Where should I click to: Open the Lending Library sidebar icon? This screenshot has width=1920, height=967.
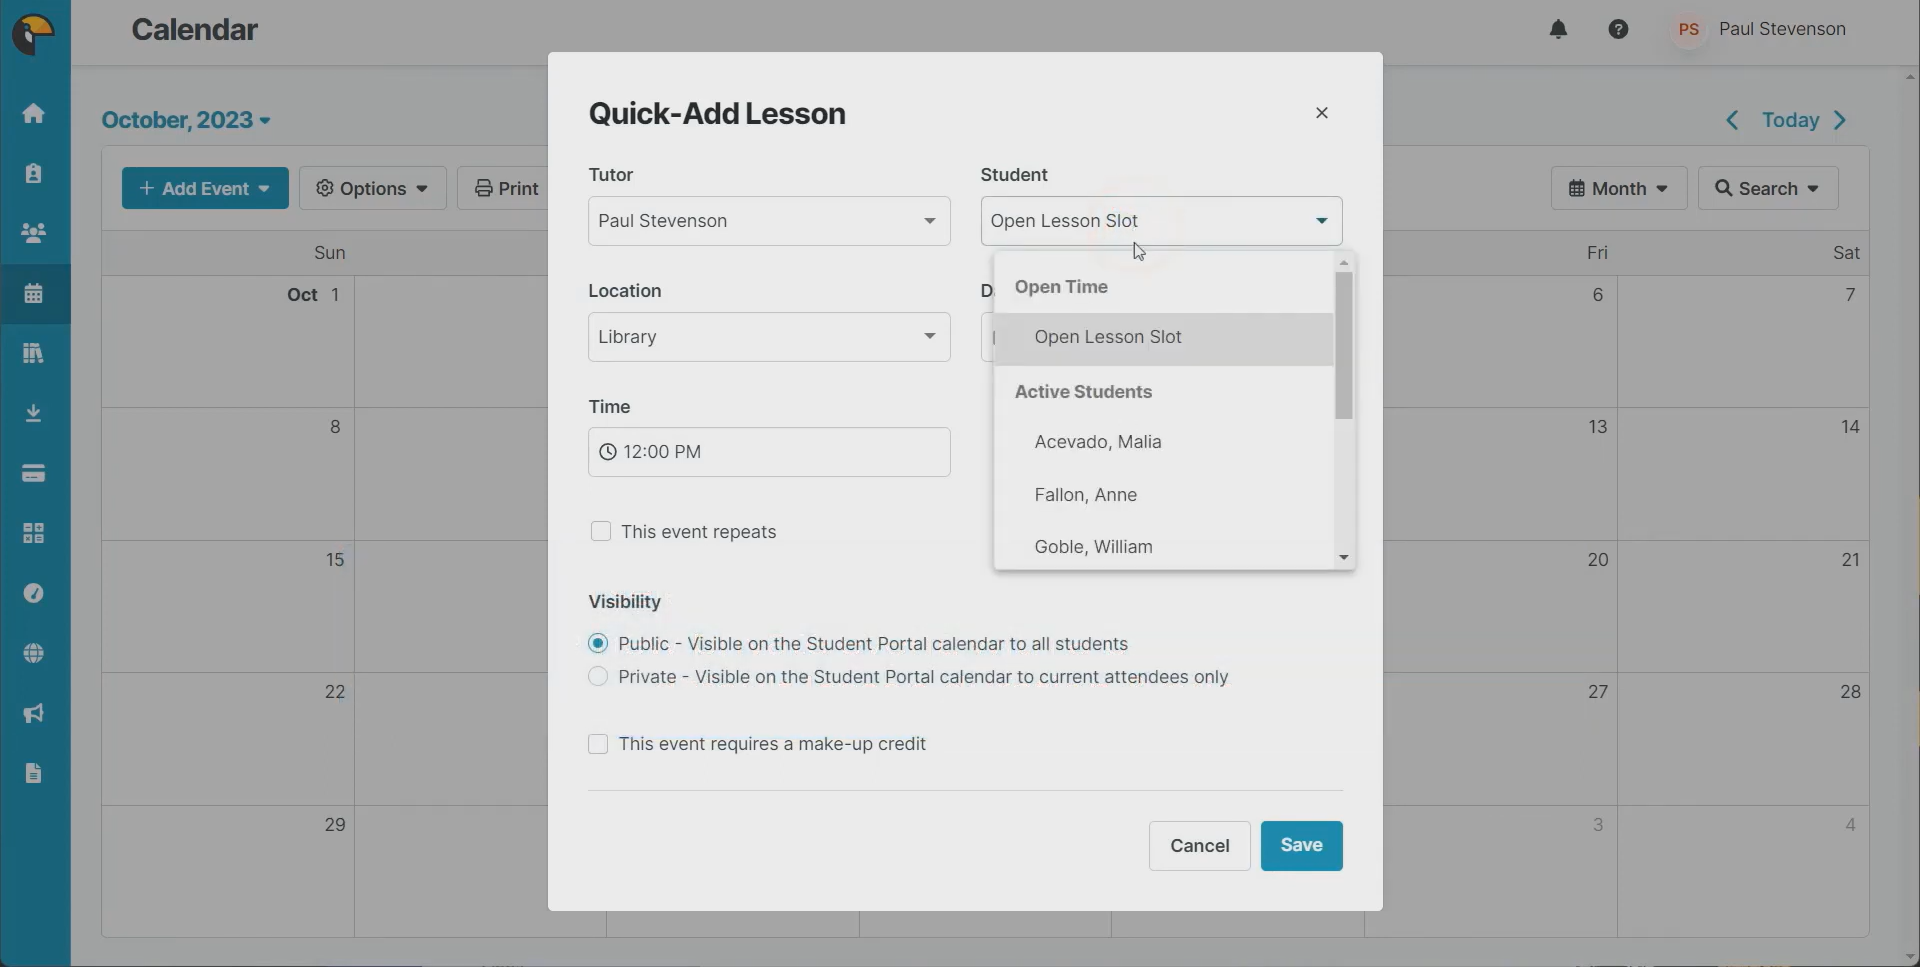tap(34, 353)
